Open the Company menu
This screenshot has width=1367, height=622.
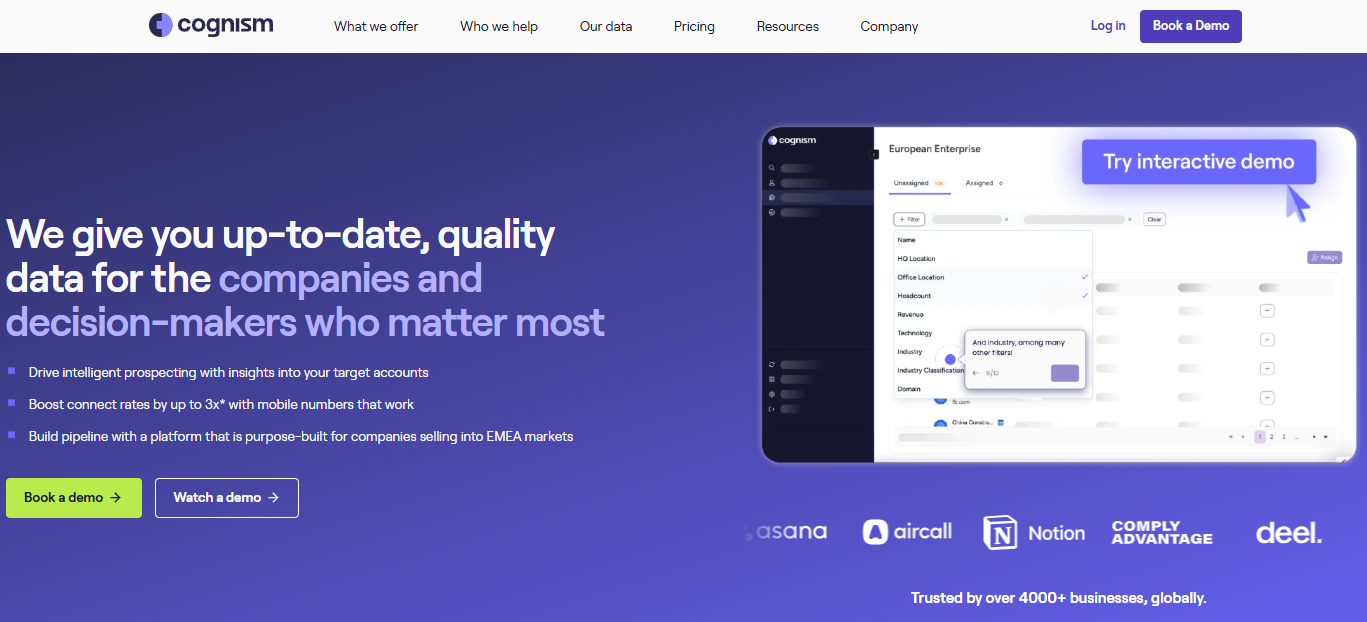point(889,27)
